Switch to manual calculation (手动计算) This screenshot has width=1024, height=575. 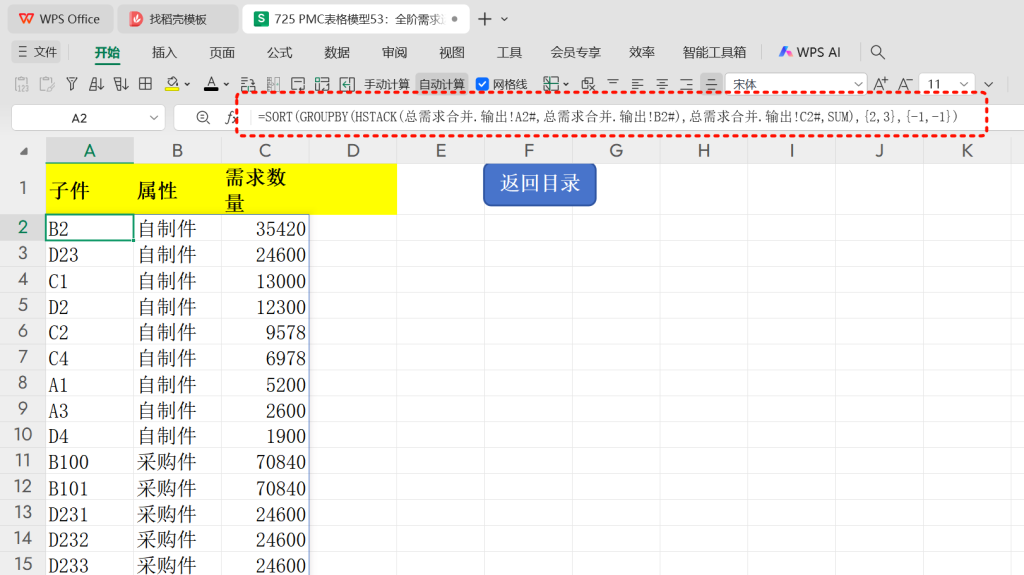click(387, 84)
